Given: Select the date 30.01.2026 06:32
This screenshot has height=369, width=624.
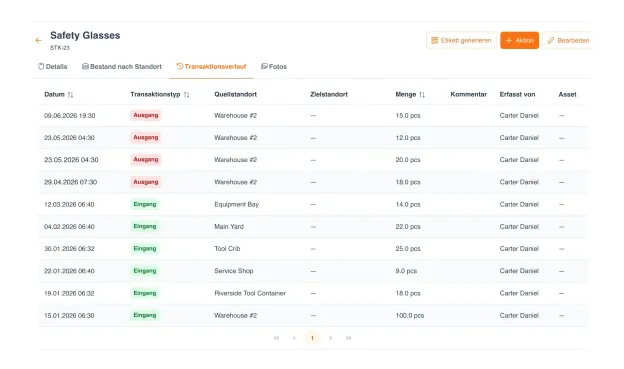Looking at the screenshot, I should point(69,248).
